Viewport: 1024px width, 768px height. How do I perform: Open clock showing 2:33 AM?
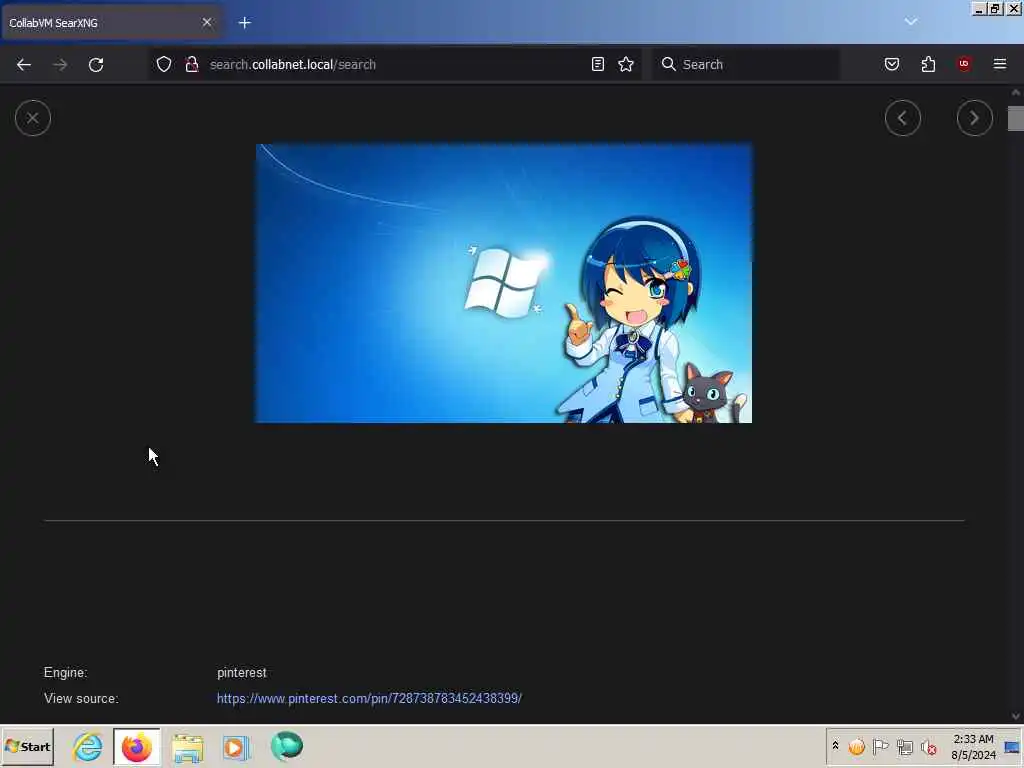tap(973, 746)
